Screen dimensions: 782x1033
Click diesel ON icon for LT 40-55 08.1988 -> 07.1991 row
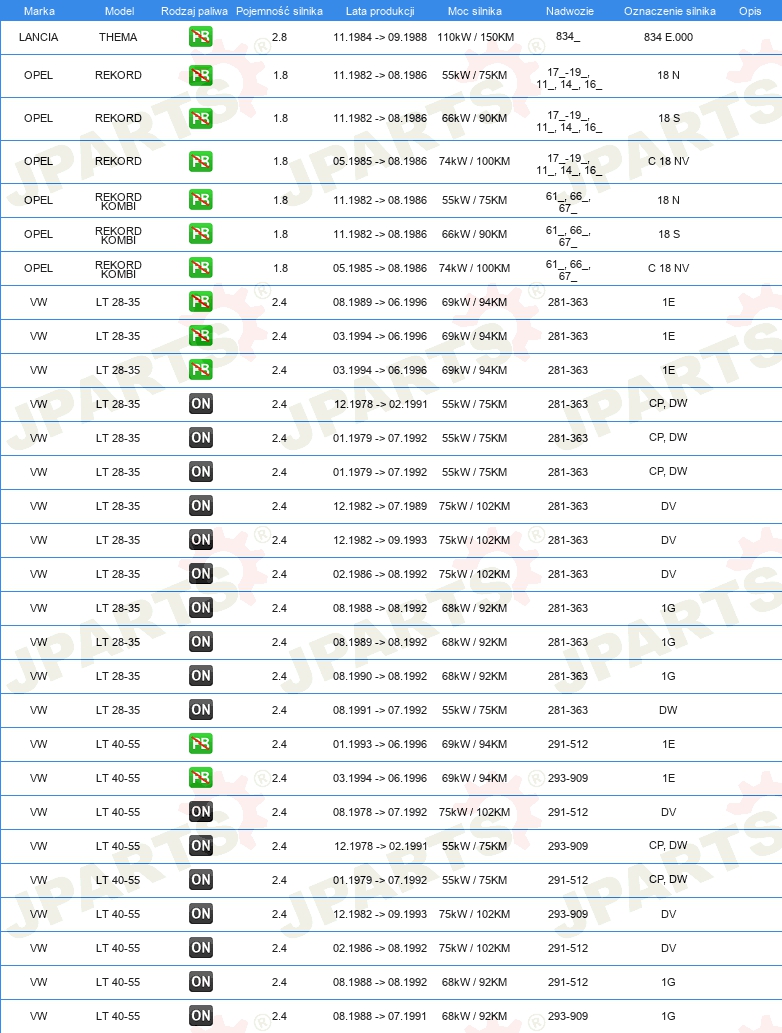click(x=201, y=1016)
